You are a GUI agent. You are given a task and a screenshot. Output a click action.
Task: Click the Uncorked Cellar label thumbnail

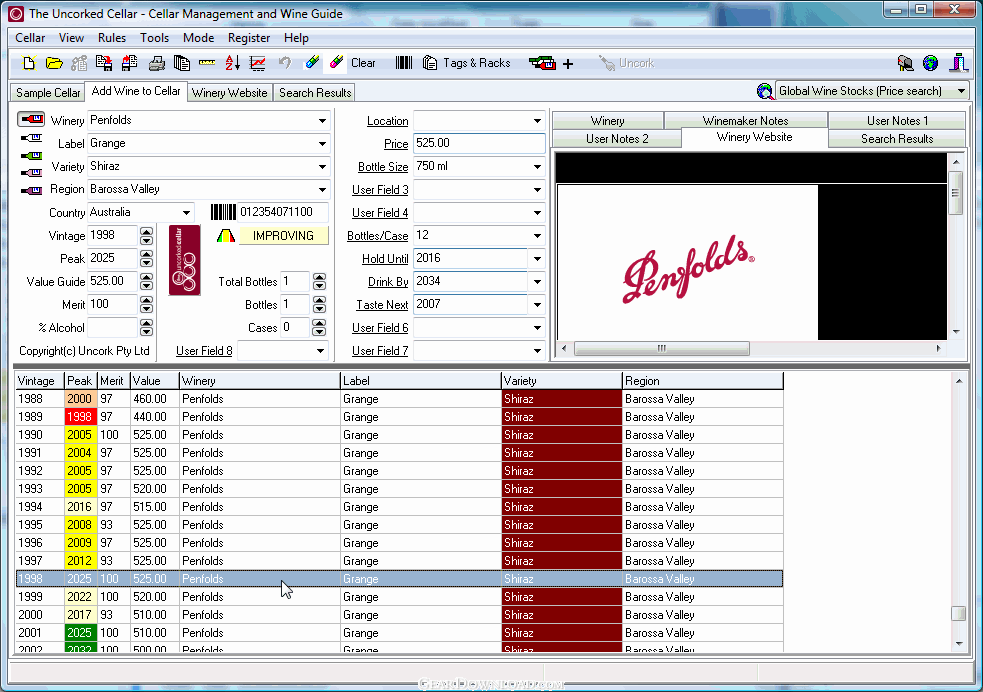(184, 260)
